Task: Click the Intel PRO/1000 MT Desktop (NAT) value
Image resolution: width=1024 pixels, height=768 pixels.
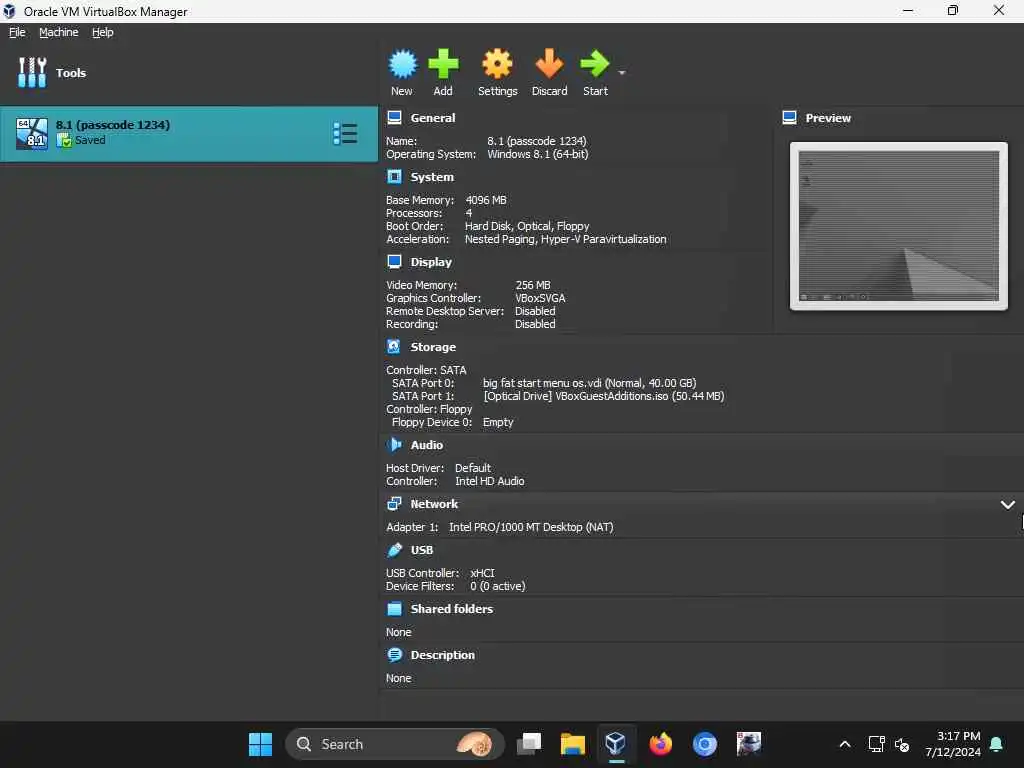Action: click(531, 527)
